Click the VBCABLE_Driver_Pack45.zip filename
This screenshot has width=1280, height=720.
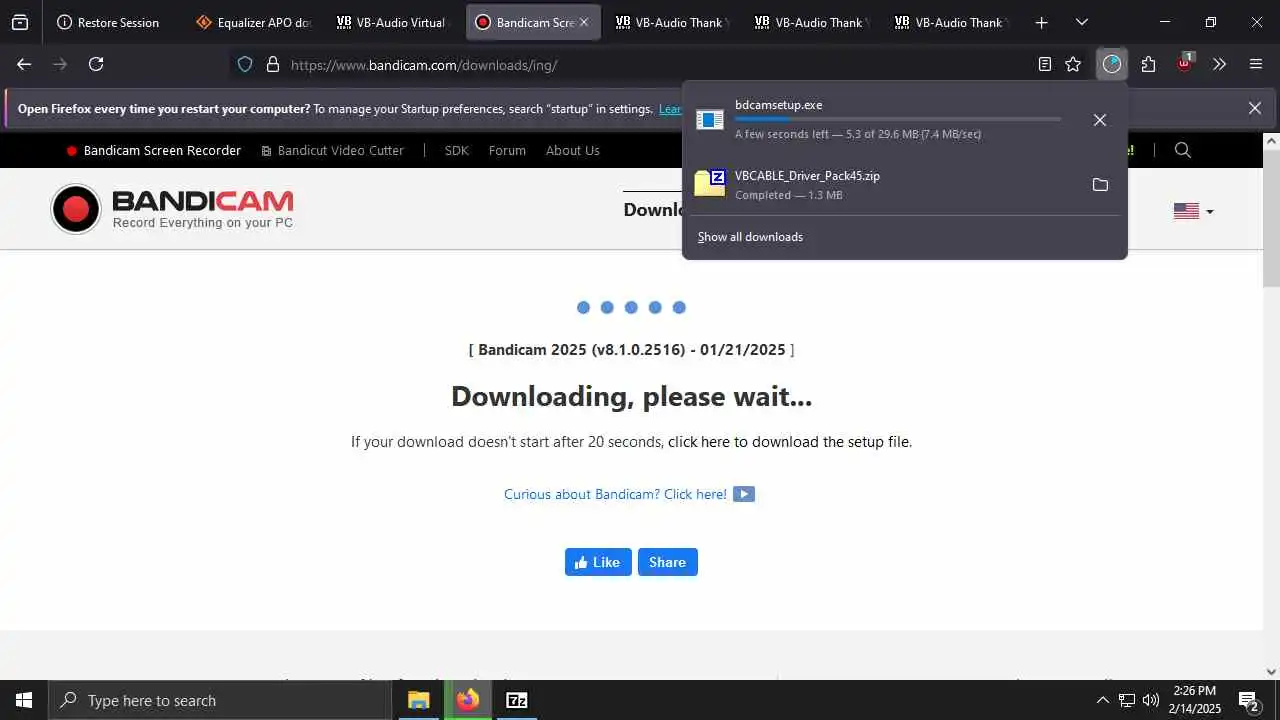[x=807, y=176]
